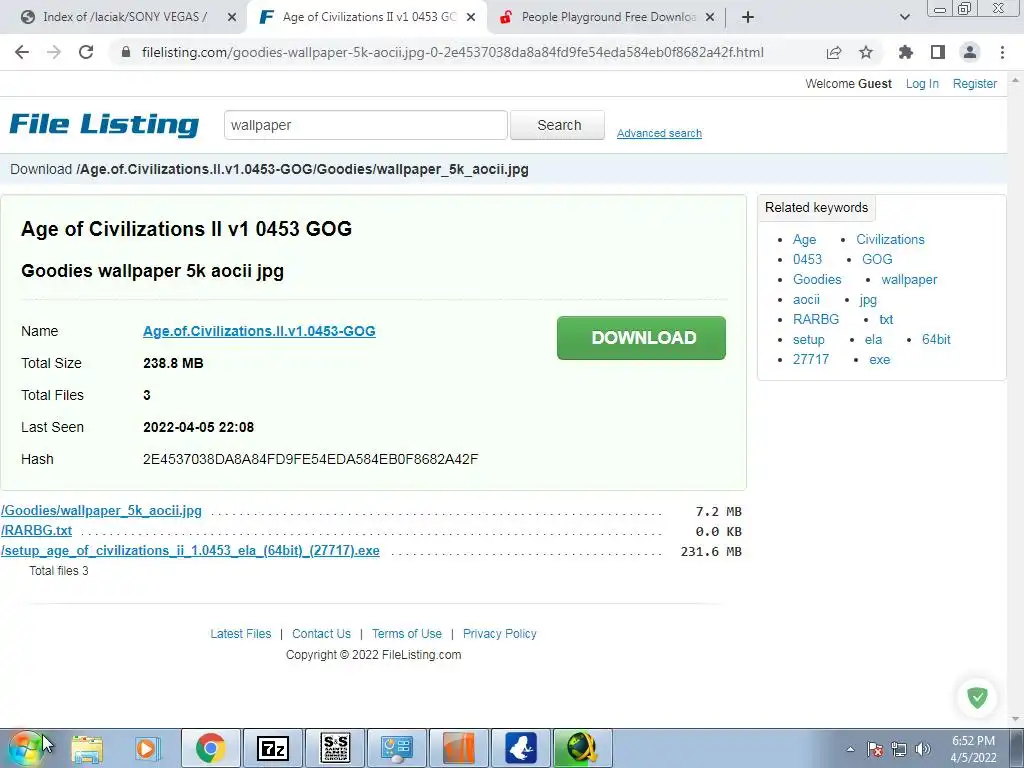Click the setup related keyword

[808, 340]
